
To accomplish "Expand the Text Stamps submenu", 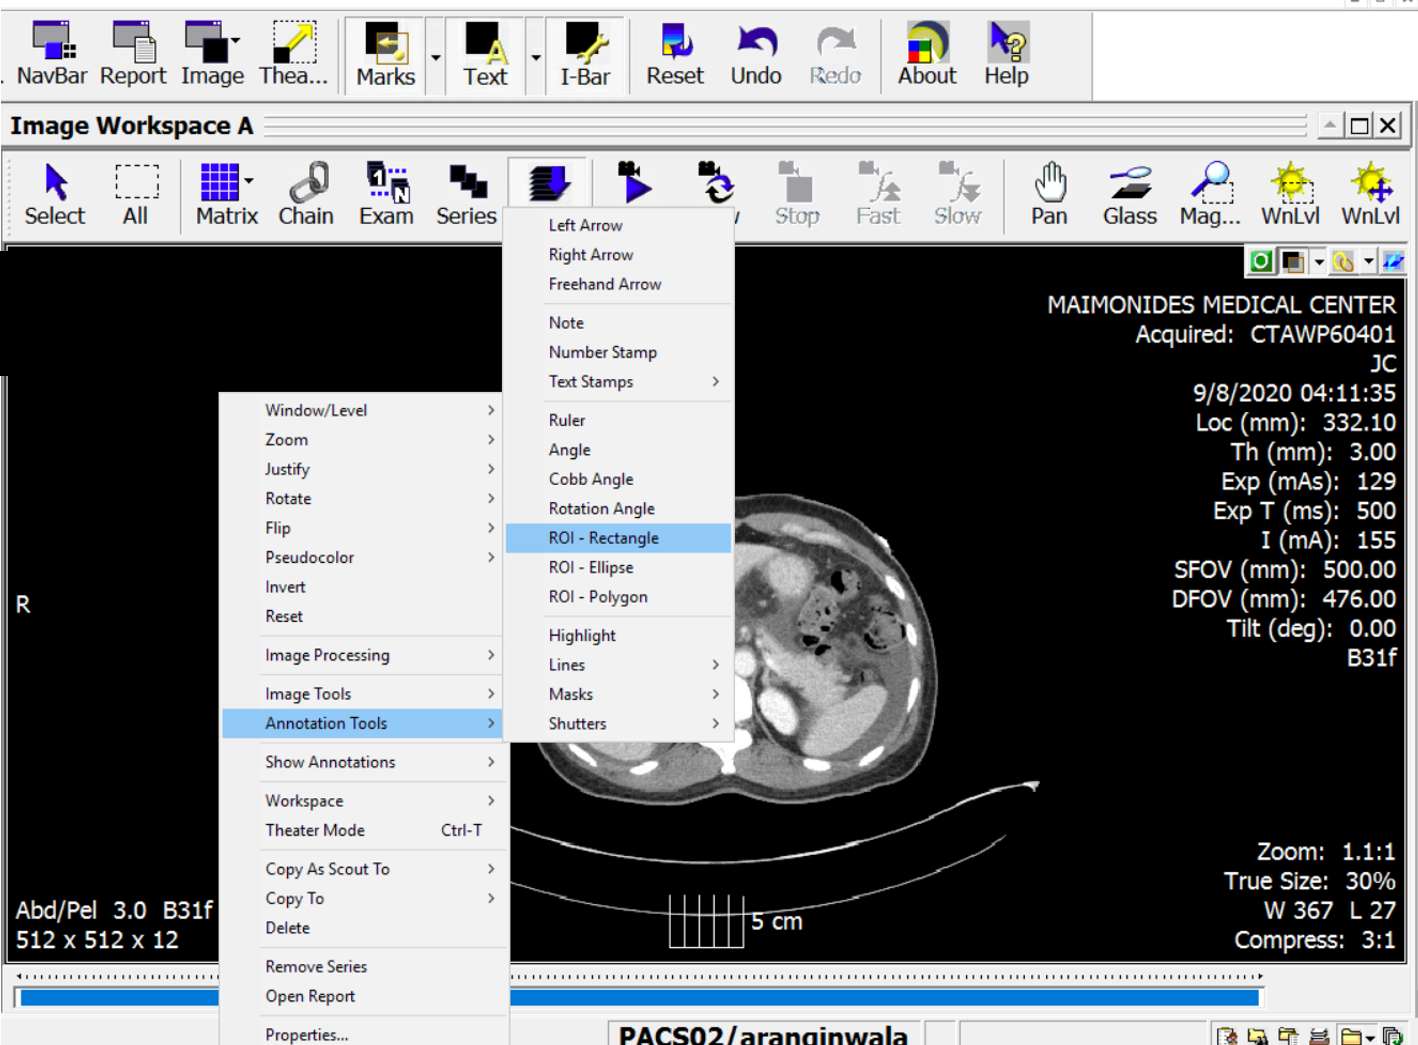I will pos(618,382).
